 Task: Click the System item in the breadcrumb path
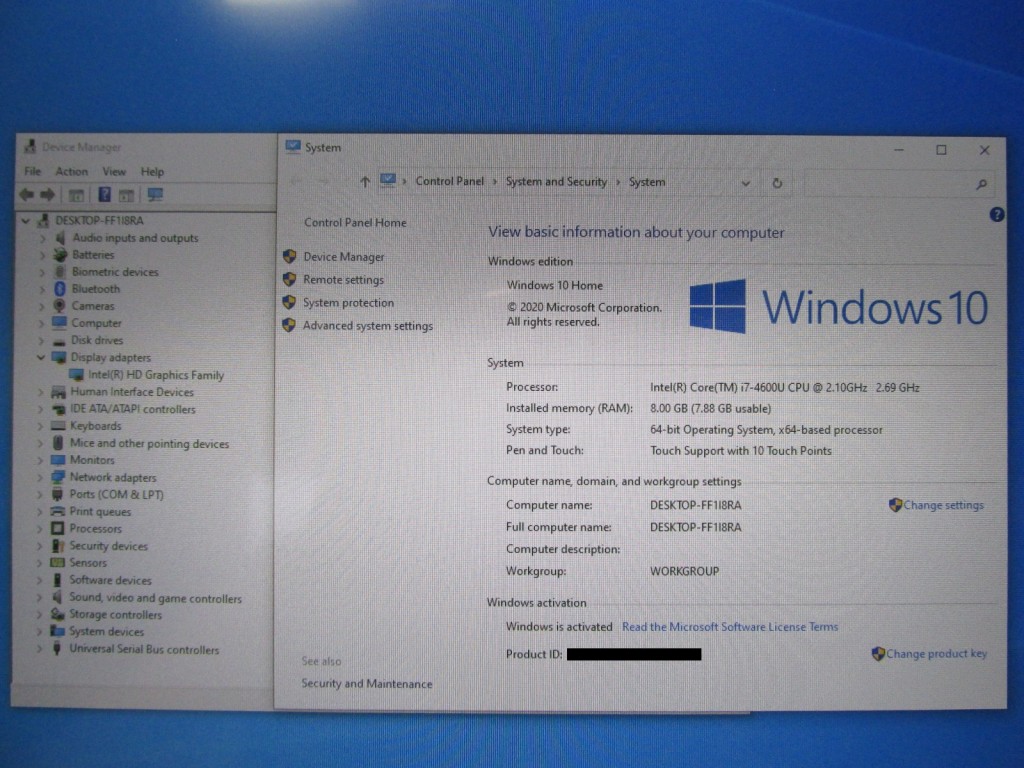point(647,182)
